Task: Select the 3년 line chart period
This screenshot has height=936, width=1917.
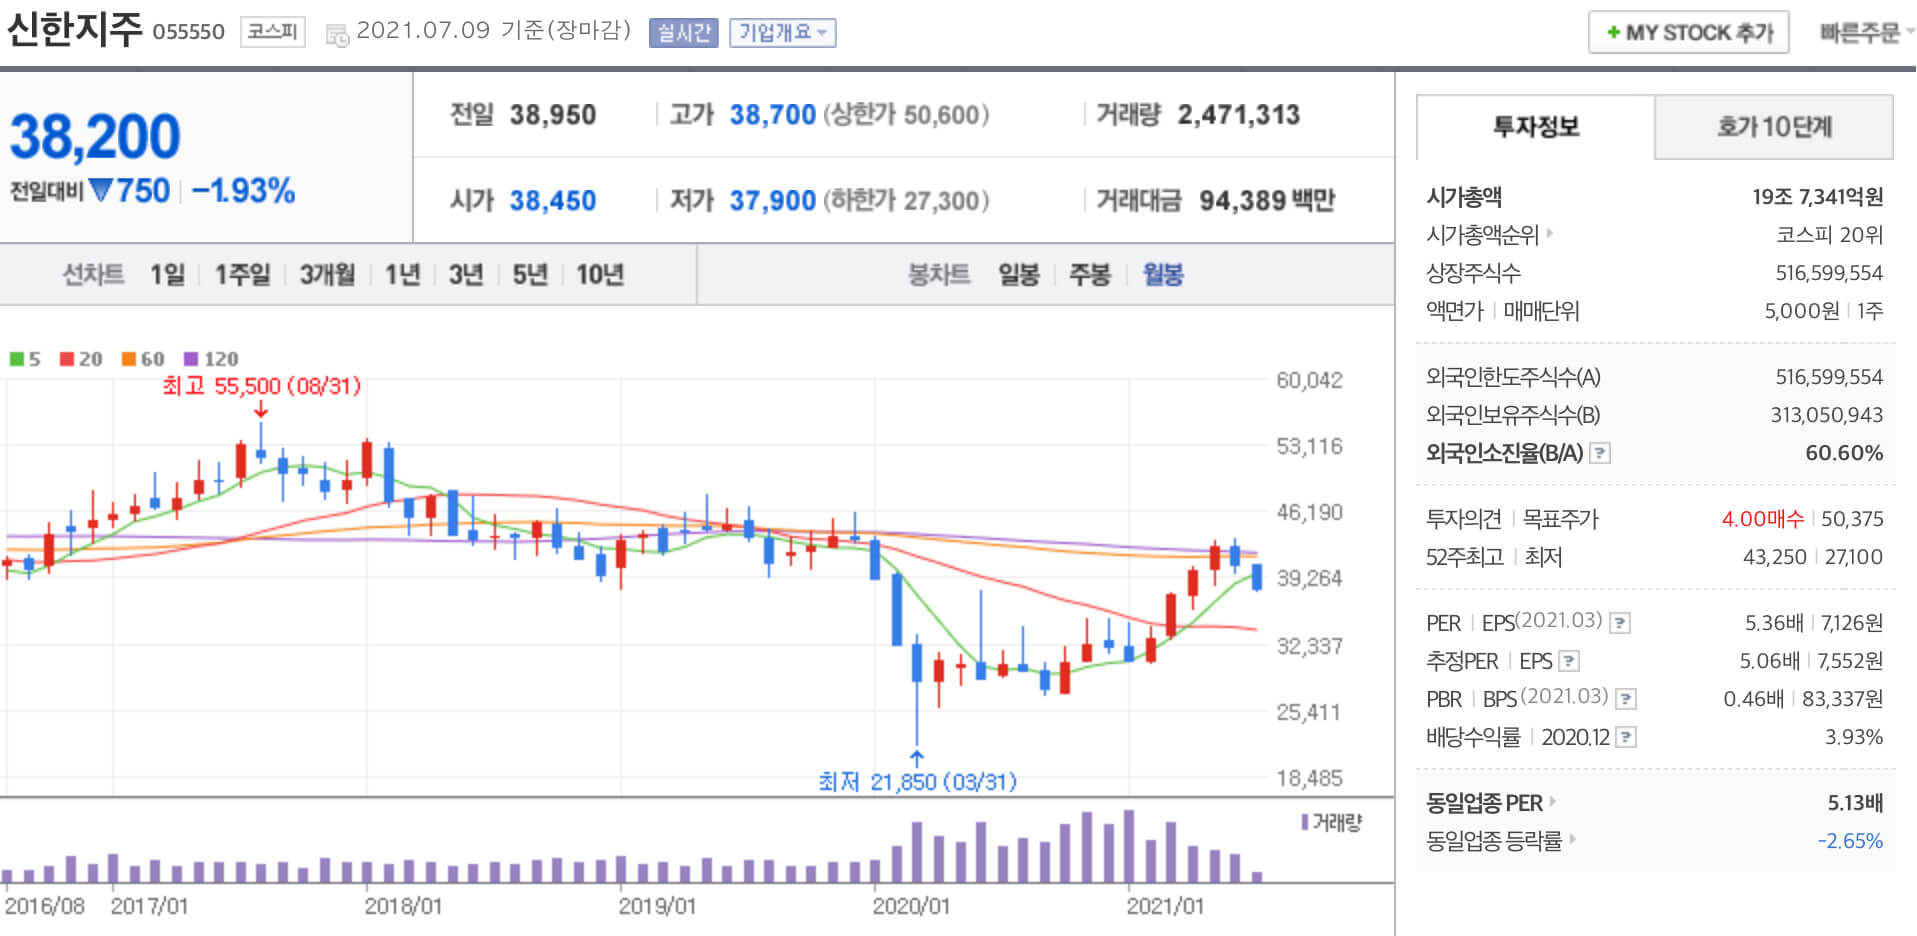Action: pyautogui.click(x=465, y=274)
